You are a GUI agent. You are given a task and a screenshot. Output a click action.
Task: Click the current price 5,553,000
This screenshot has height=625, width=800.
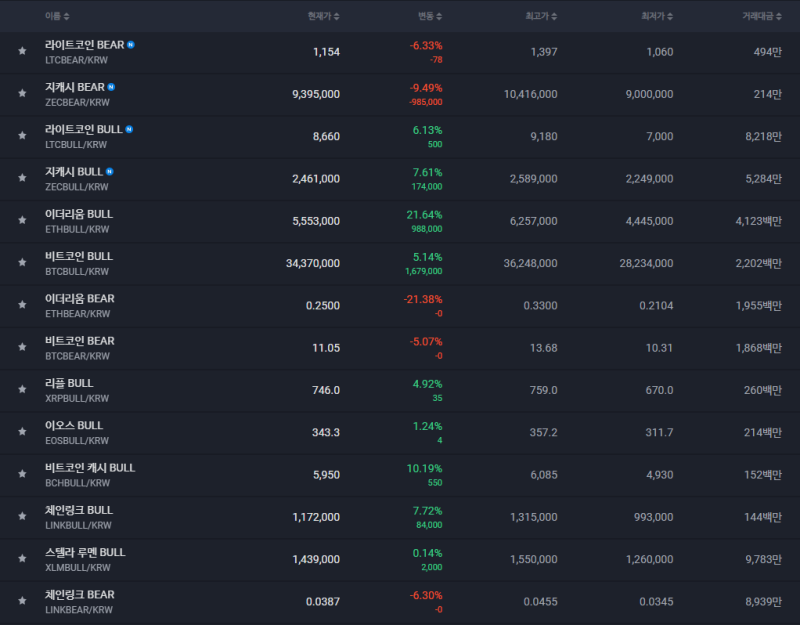coord(316,221)
